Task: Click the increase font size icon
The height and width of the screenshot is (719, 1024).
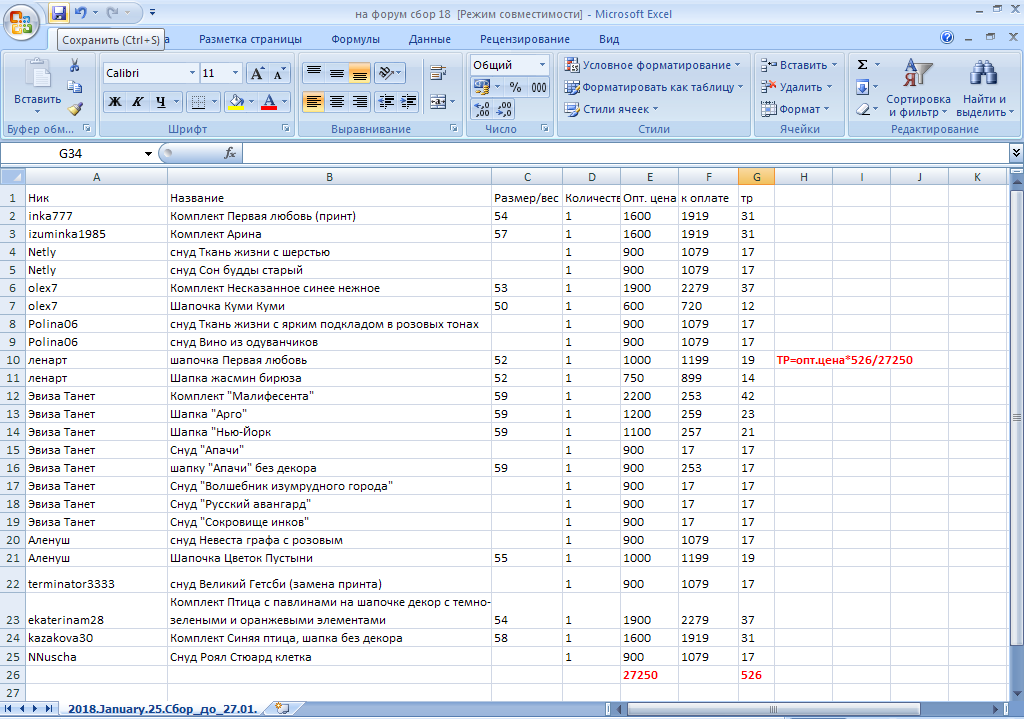Action: click(257, 74)
